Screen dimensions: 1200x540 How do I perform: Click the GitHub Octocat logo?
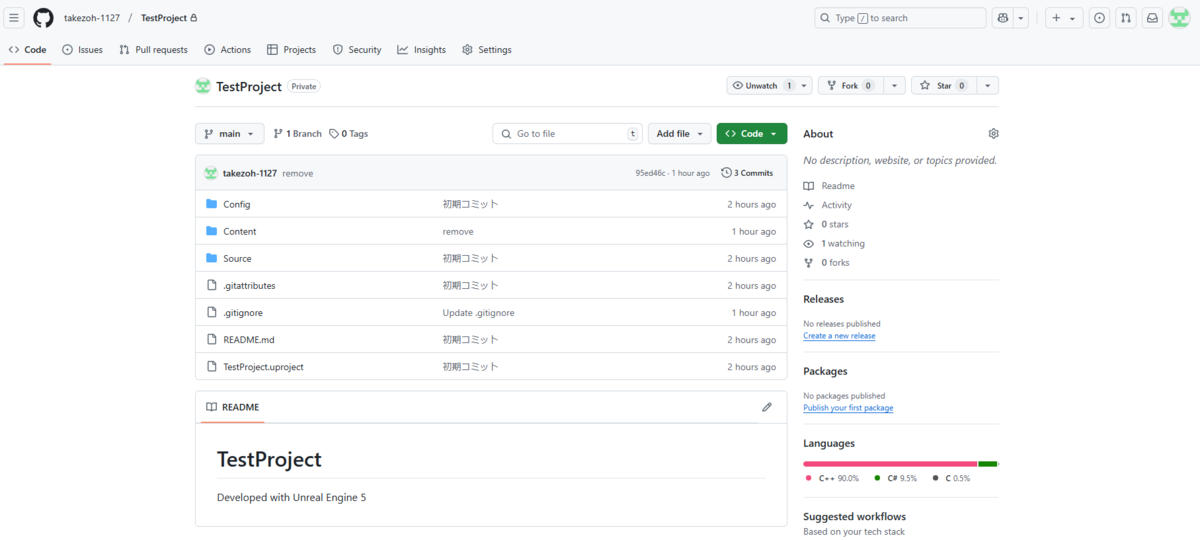tap(43, 18)
